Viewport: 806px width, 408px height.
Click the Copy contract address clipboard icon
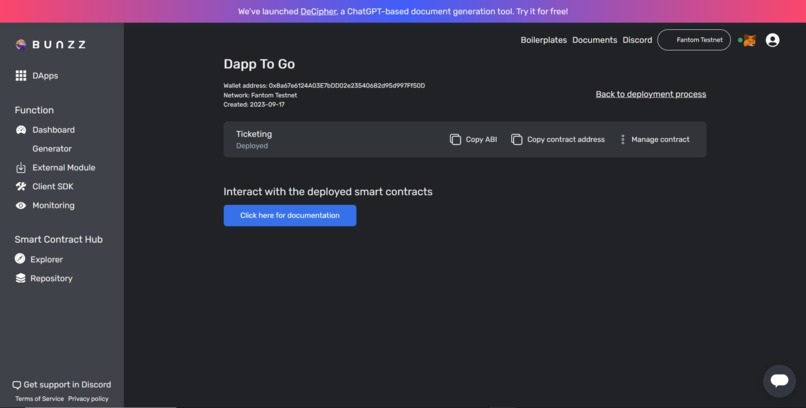pyautogui.click(x=517, y=139)
